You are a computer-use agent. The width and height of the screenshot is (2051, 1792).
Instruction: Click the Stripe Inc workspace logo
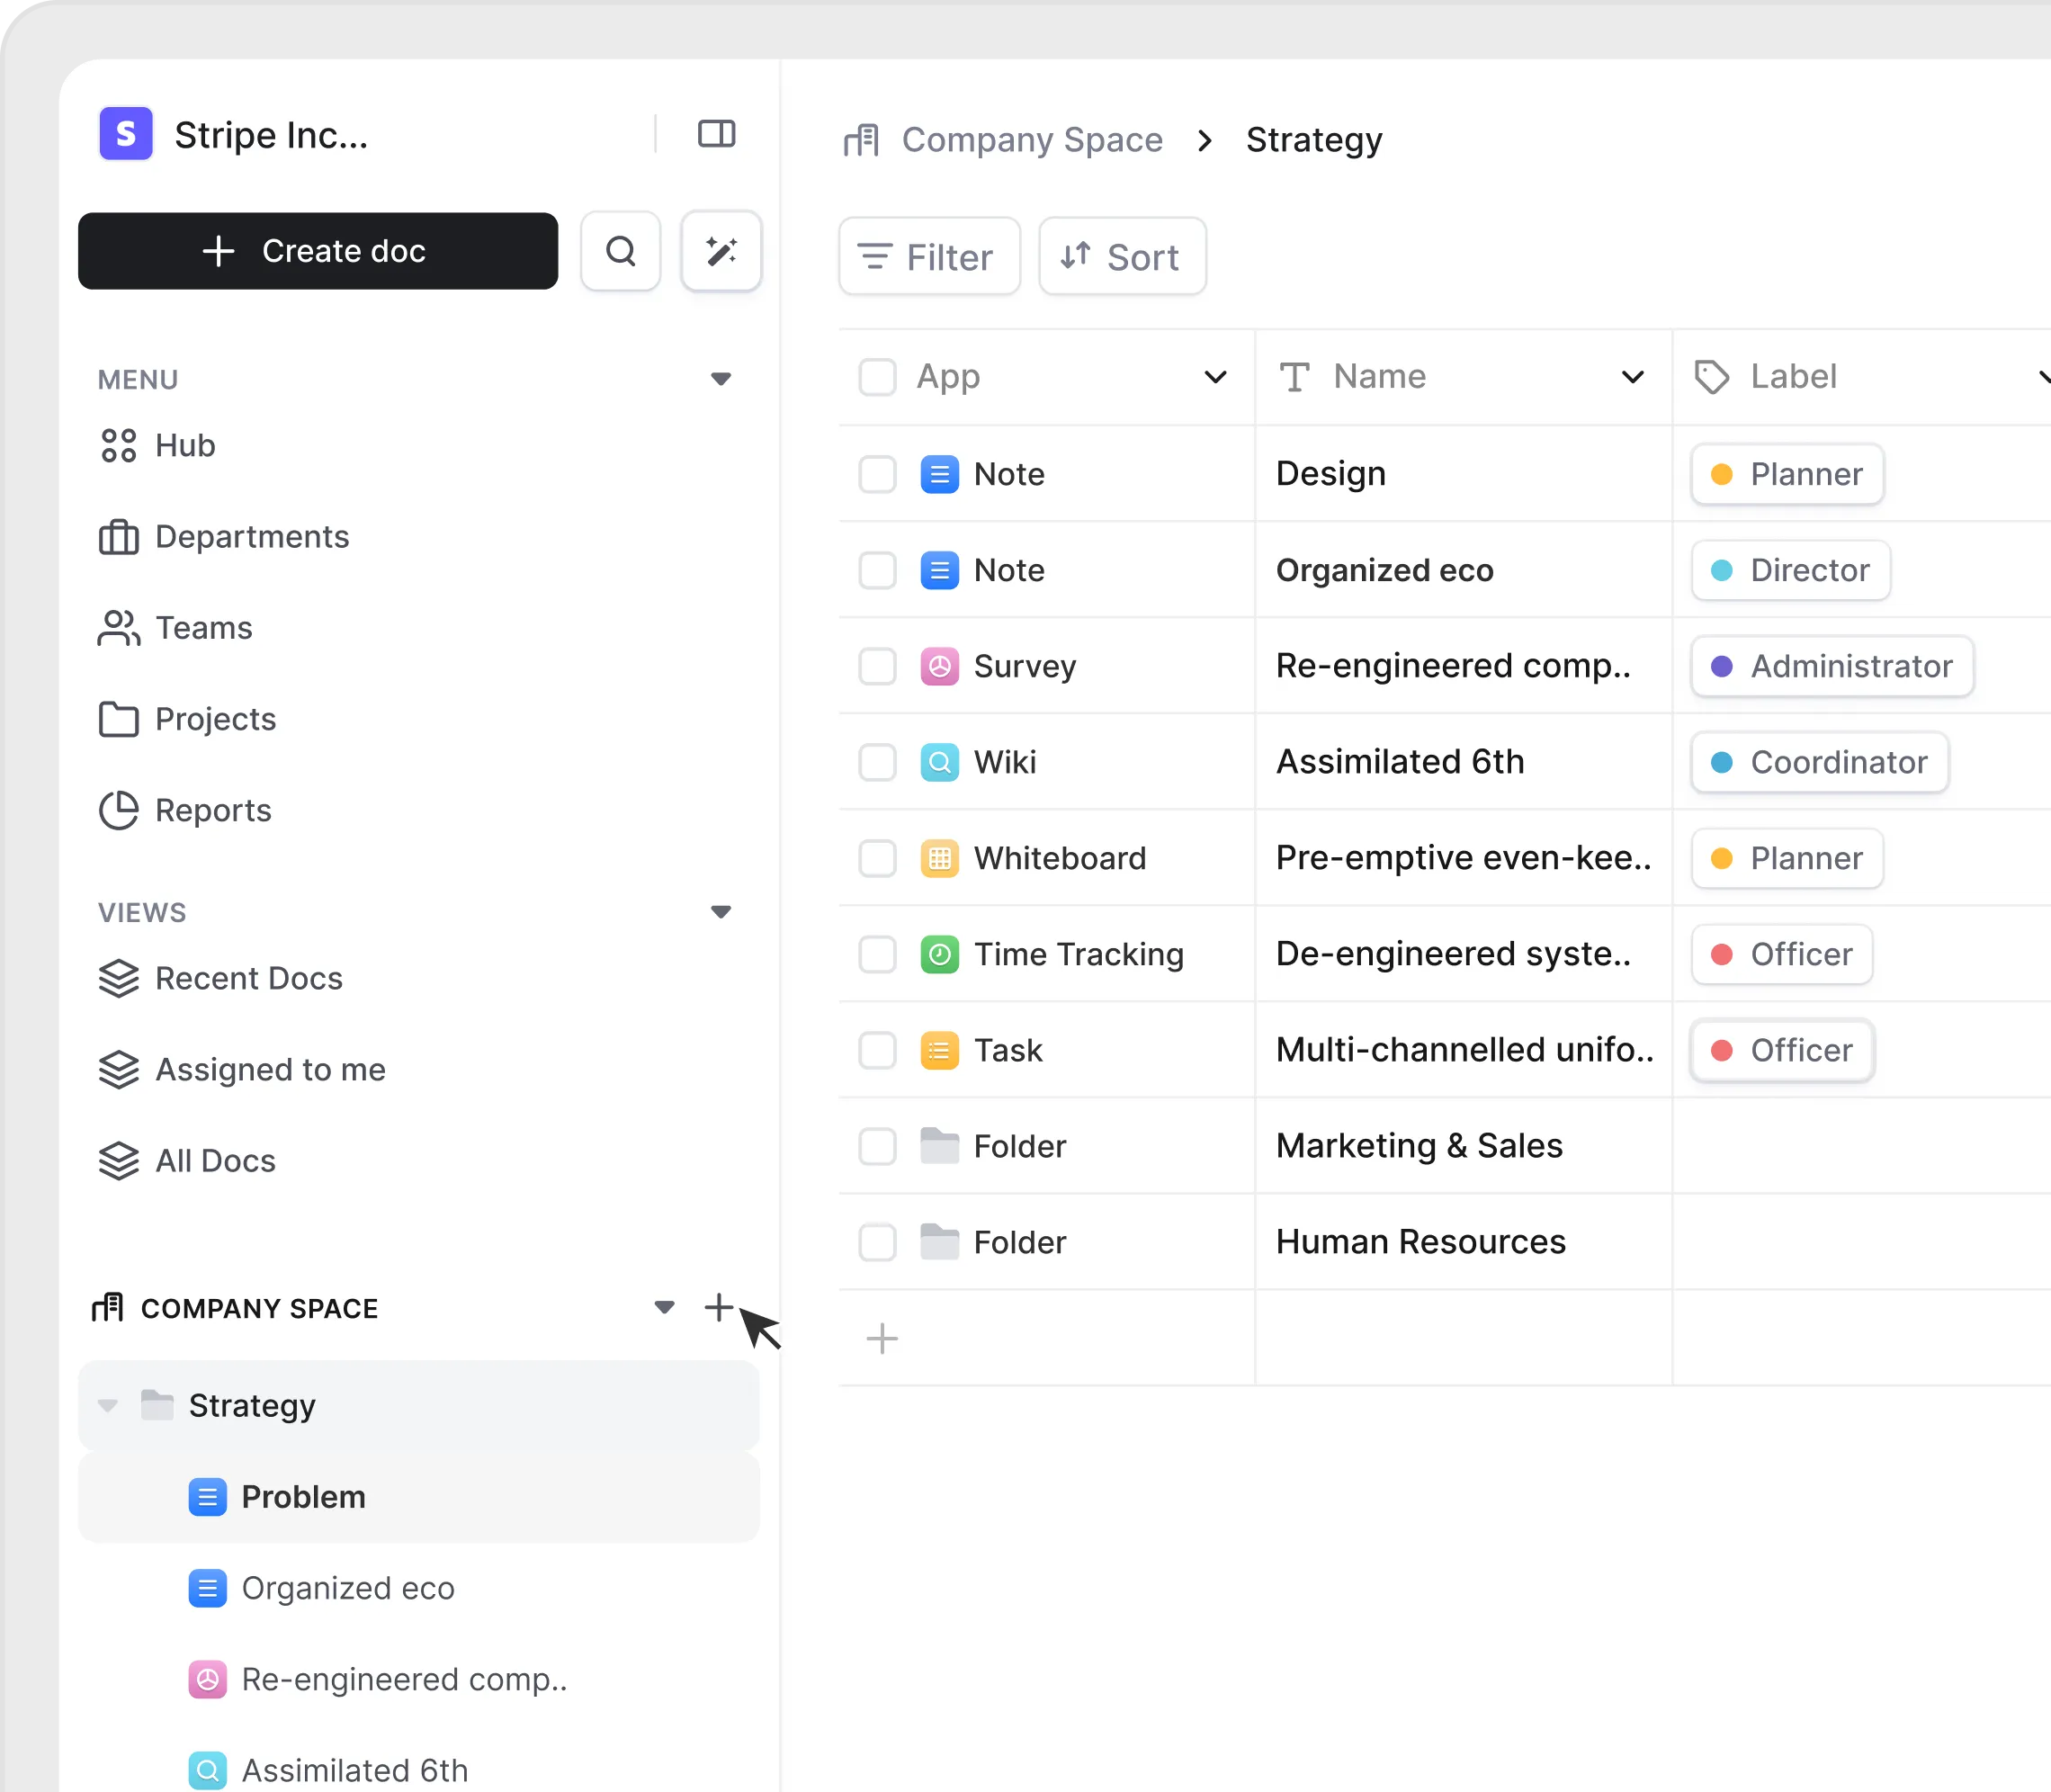pyautogui.click(x=126, y=134)
